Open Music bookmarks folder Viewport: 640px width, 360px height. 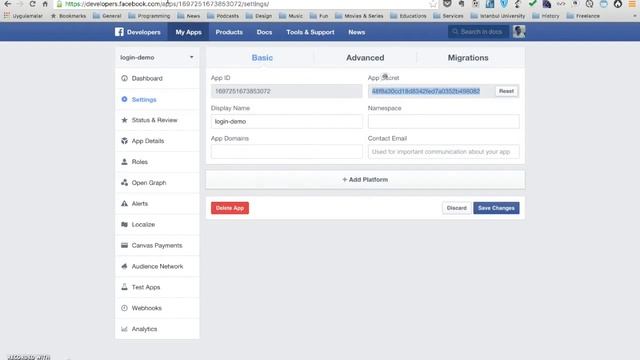pyautogui.click(x=291, y=16)
